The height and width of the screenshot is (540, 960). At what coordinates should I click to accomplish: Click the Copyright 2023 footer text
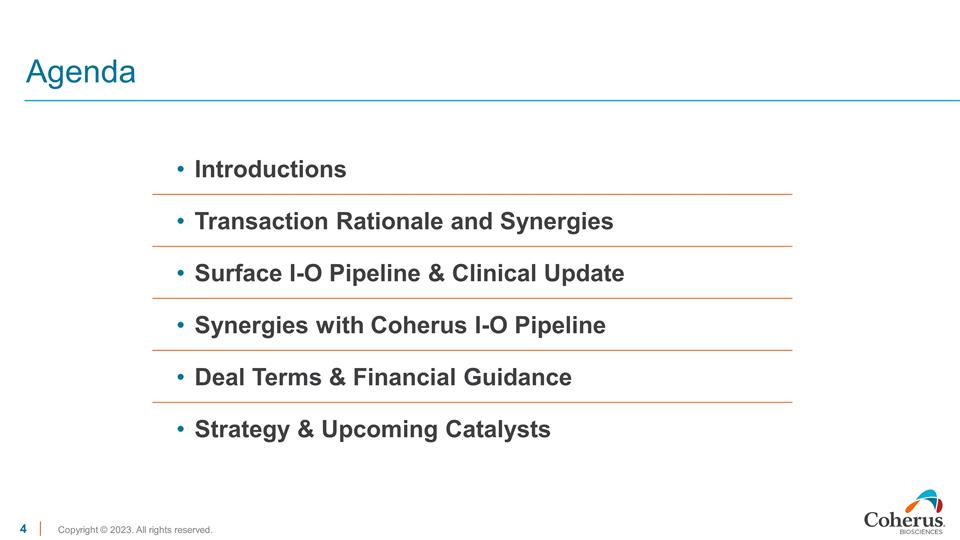click(135, 530)
